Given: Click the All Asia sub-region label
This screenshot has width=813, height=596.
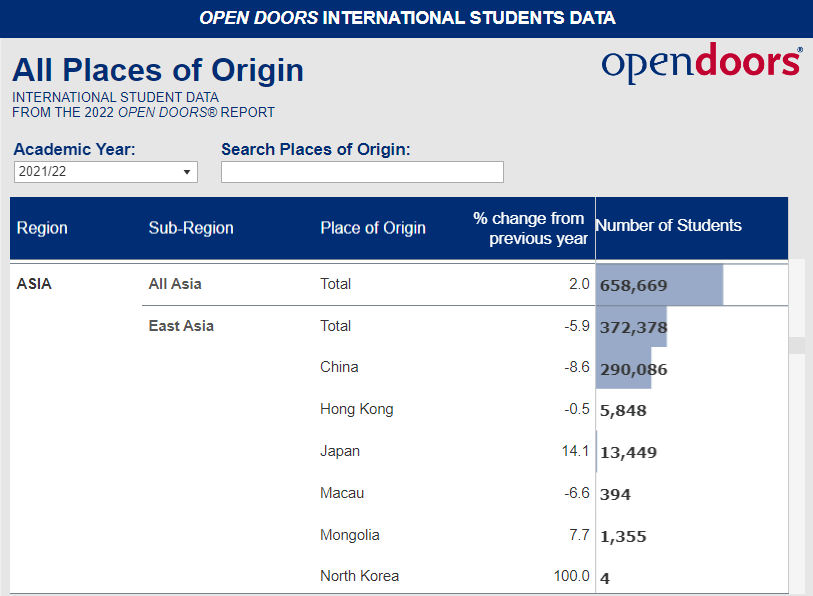Looking at the screenshot, I should pyautogui.click(x=175, y=284).
